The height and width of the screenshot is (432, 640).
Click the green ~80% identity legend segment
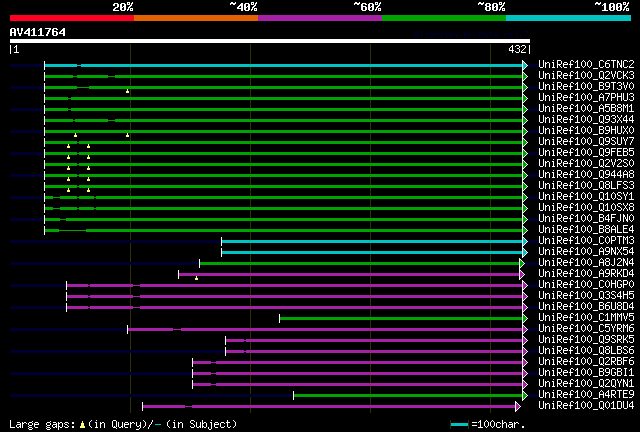(444, 18)
